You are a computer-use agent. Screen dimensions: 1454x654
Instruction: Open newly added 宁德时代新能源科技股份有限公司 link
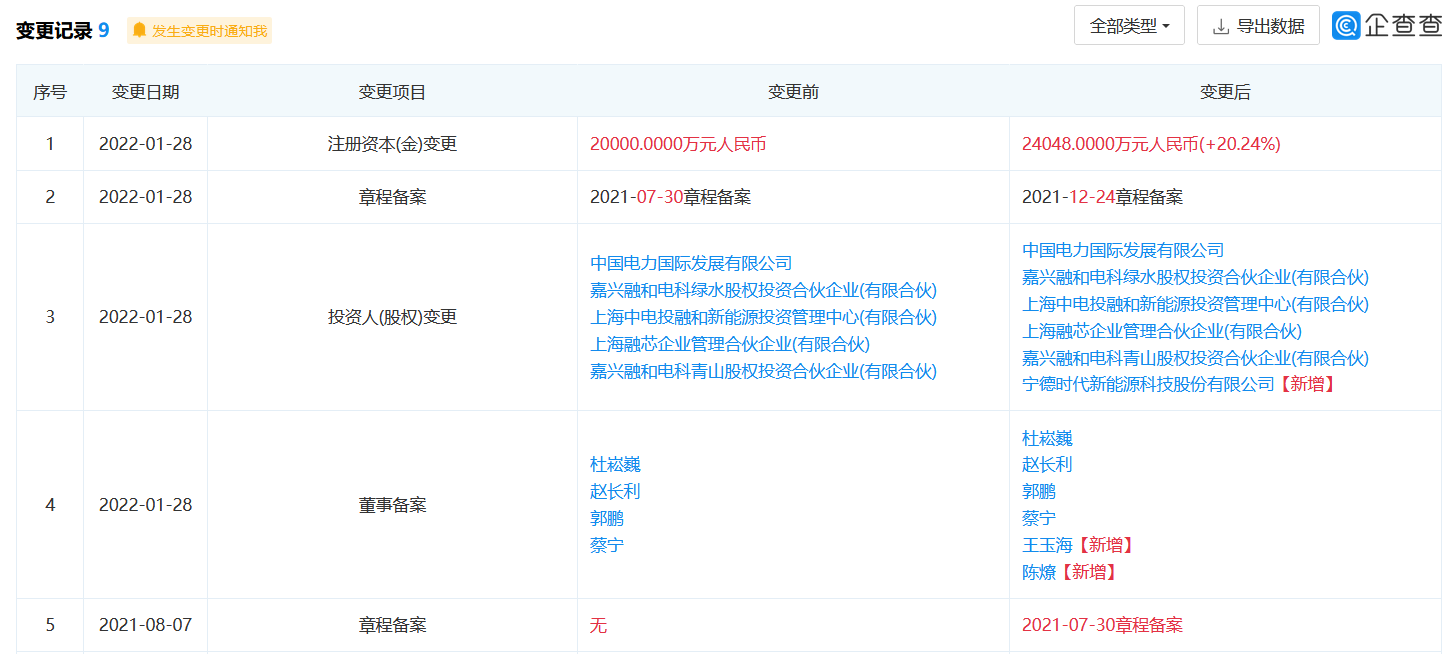(x=1148, y=384)
